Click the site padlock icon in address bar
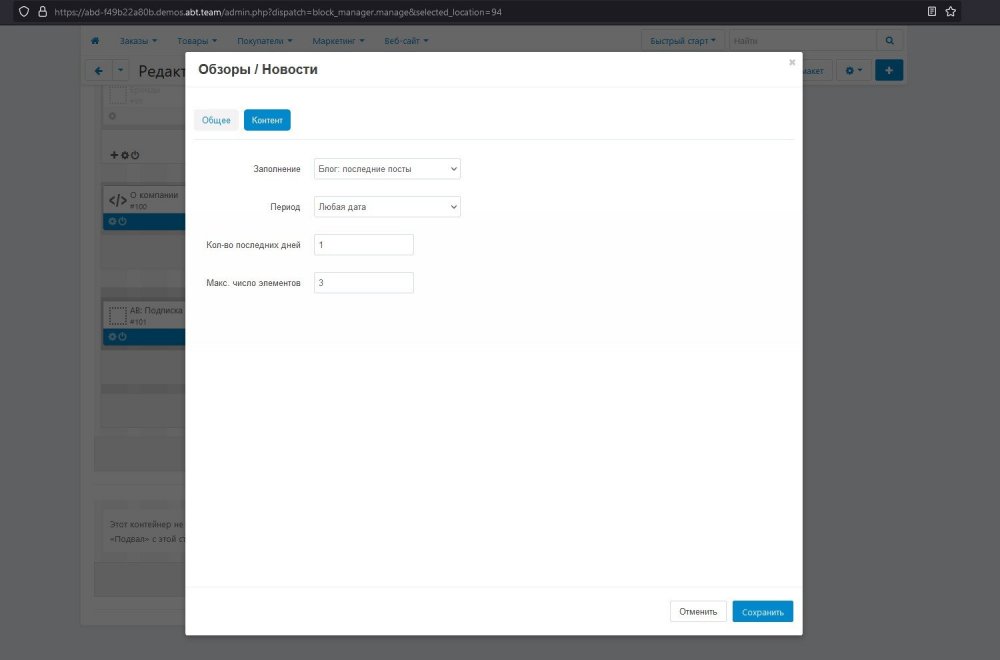This screenshot has width=1000, height=660. (41, 12)
